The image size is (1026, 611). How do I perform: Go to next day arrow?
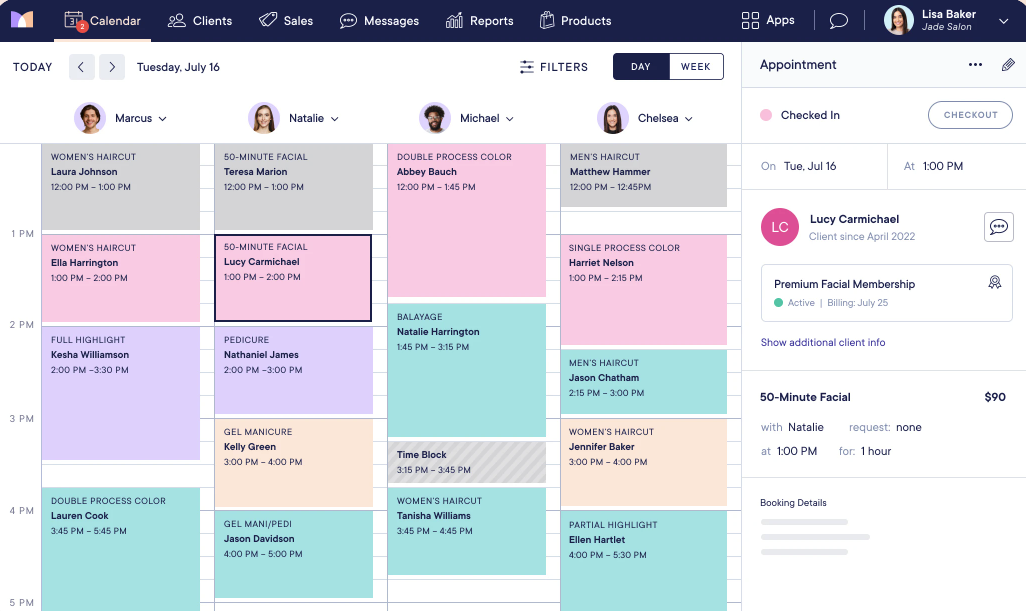[x=112, y=67]
